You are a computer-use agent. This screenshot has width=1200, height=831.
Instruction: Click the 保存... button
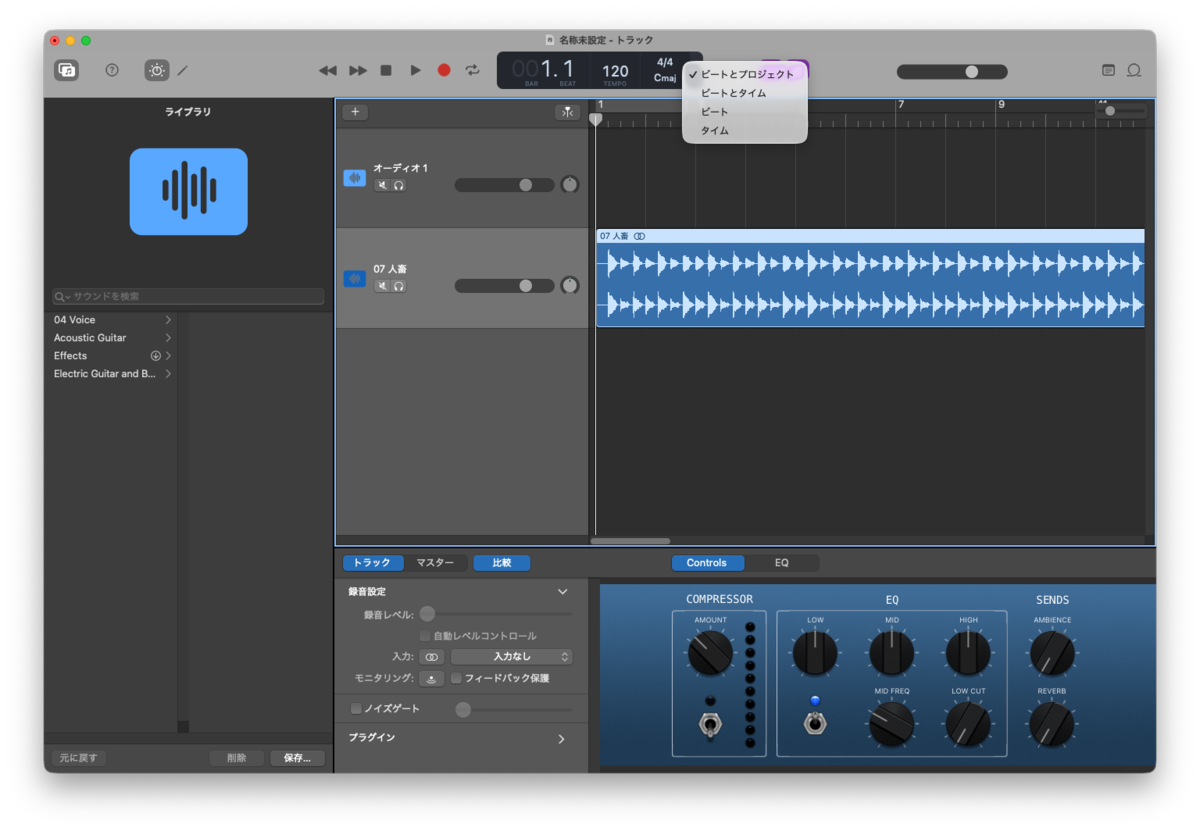click(297, 758)
